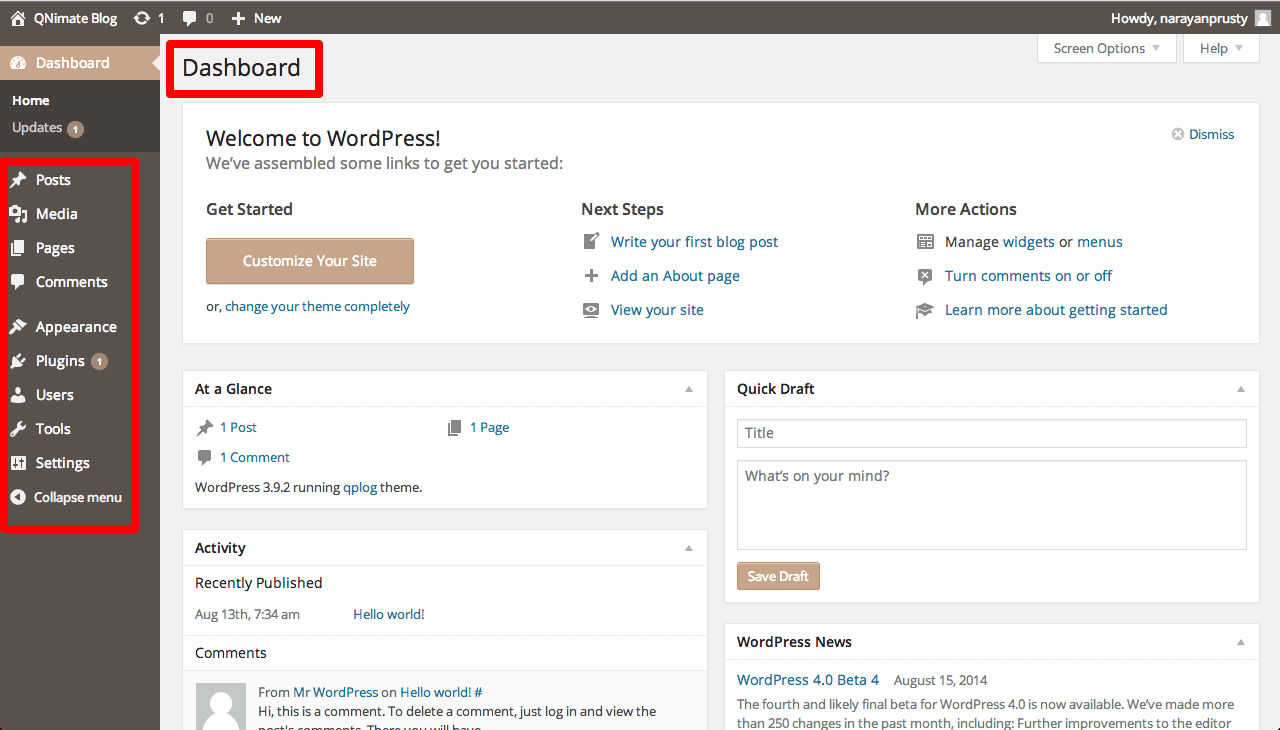Click the icon beside Turn comments on or off
This screenshot has width=1280, height=730.
(925, 276)
